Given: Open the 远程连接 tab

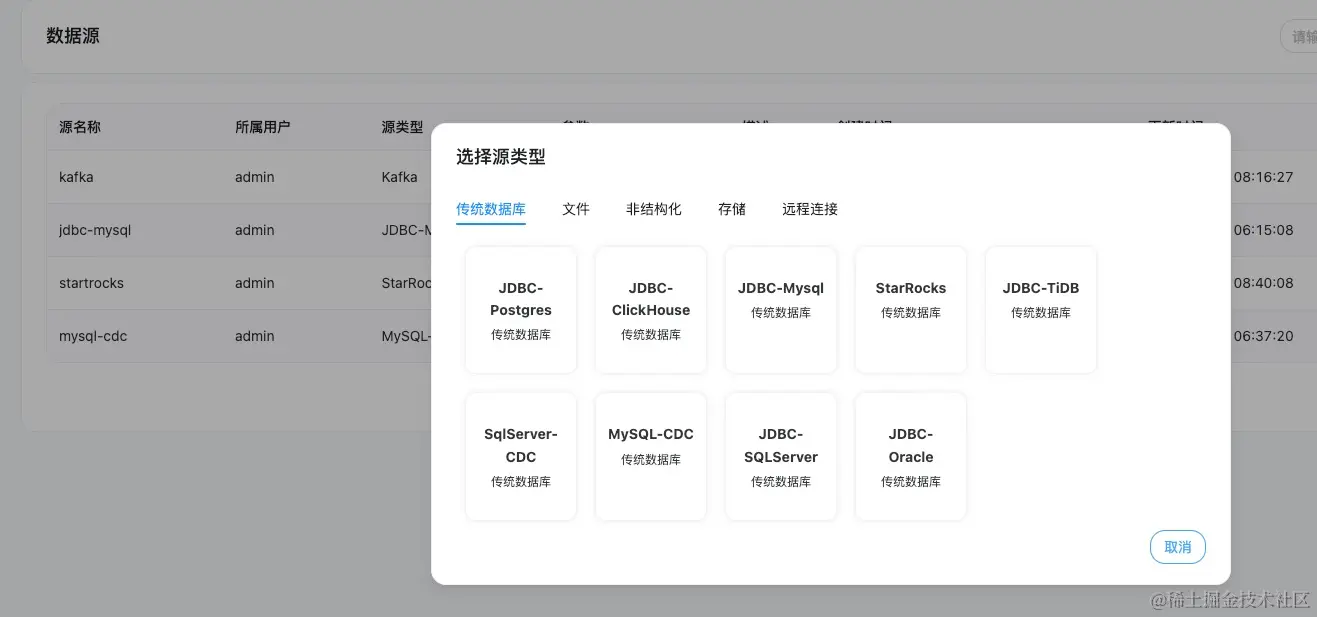Looking at the screenshot, I should (810, 209).
